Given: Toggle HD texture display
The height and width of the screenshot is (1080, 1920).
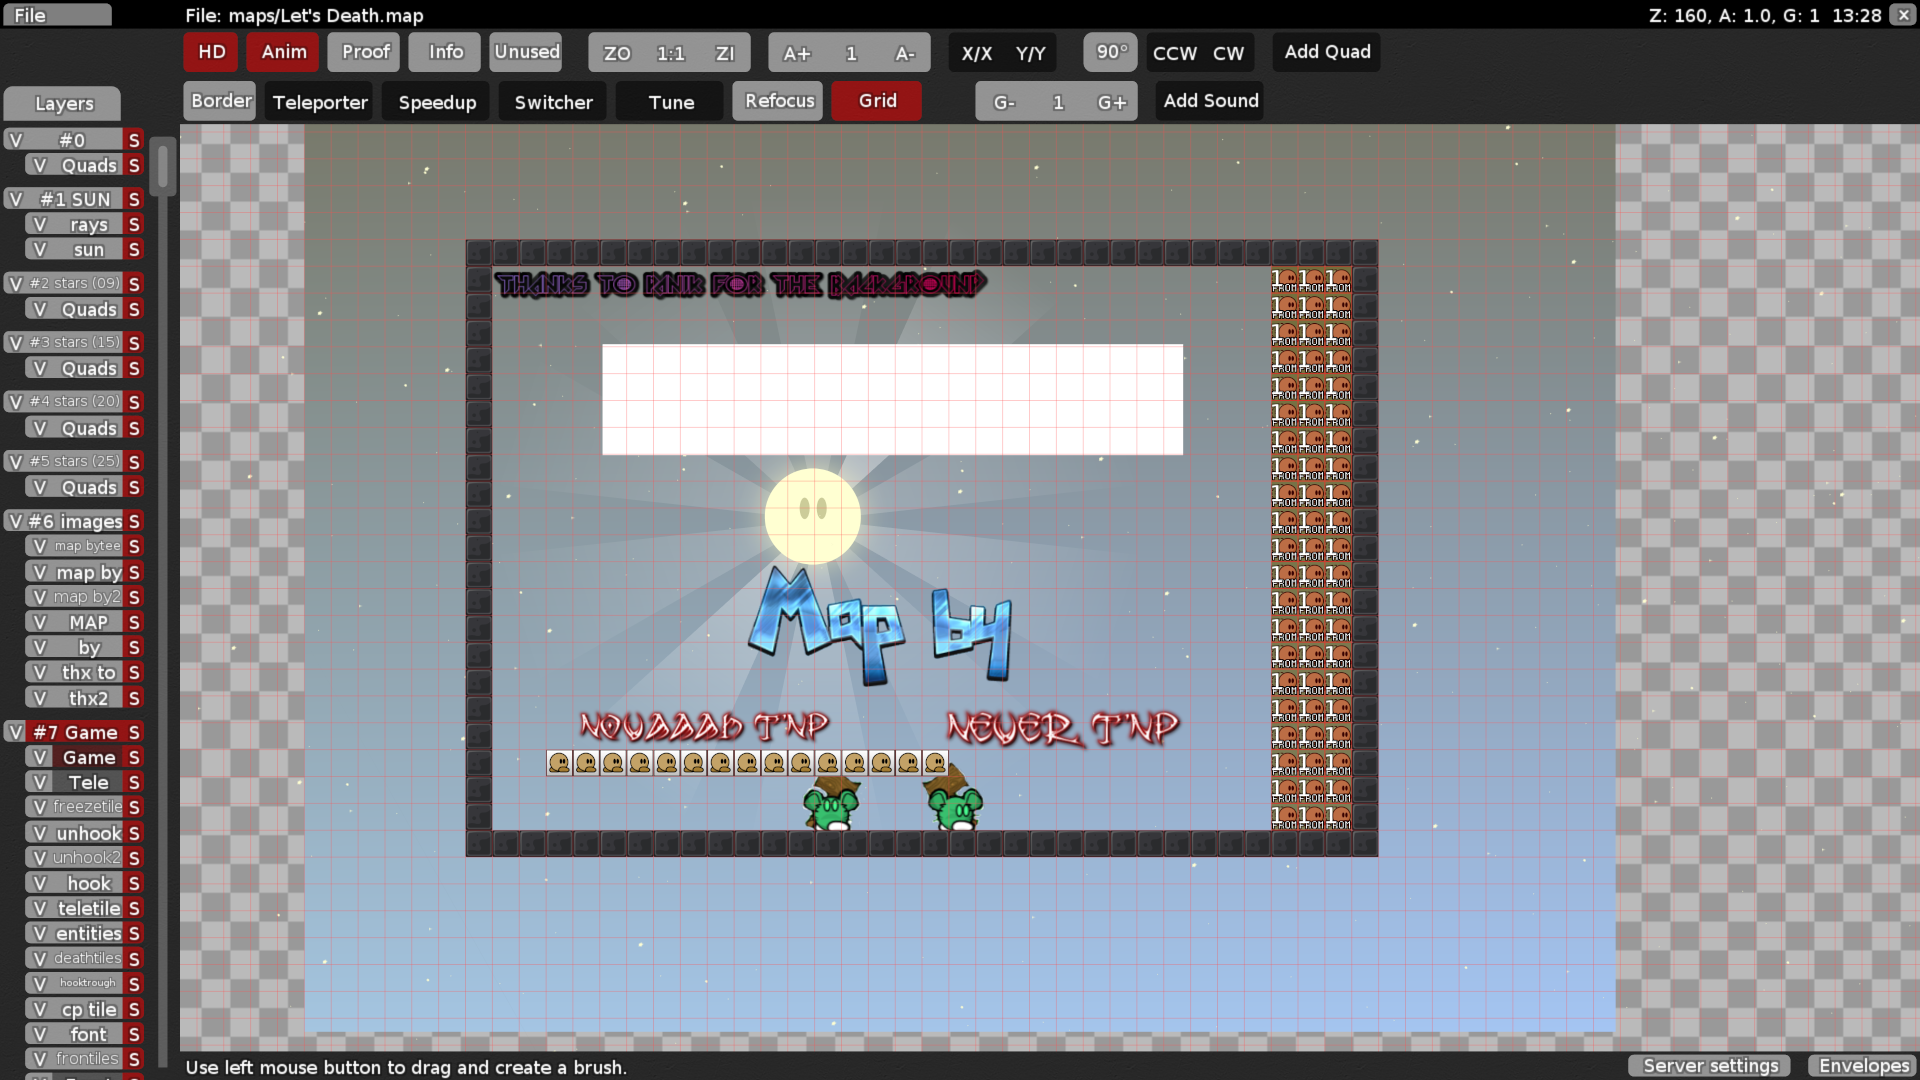Looking at the screenshot, I should pos(210,52).
